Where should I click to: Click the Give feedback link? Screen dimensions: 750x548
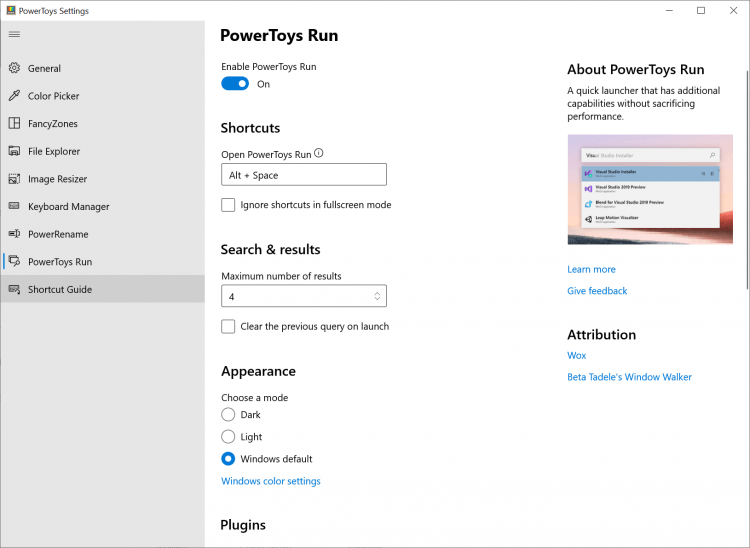point(597,291)
